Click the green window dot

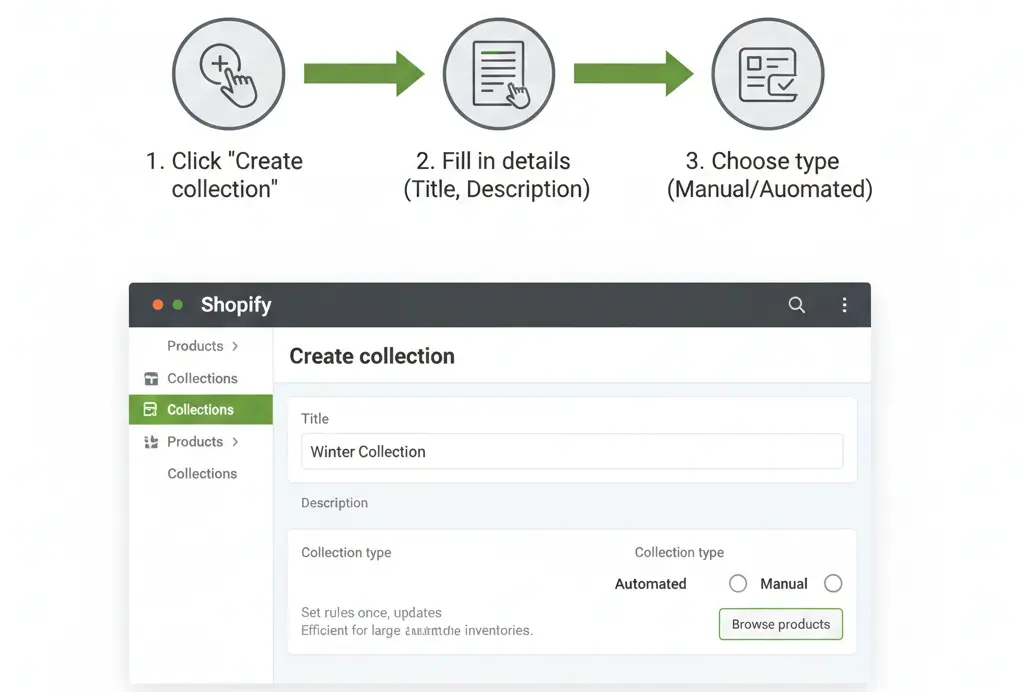coord(178,305)
